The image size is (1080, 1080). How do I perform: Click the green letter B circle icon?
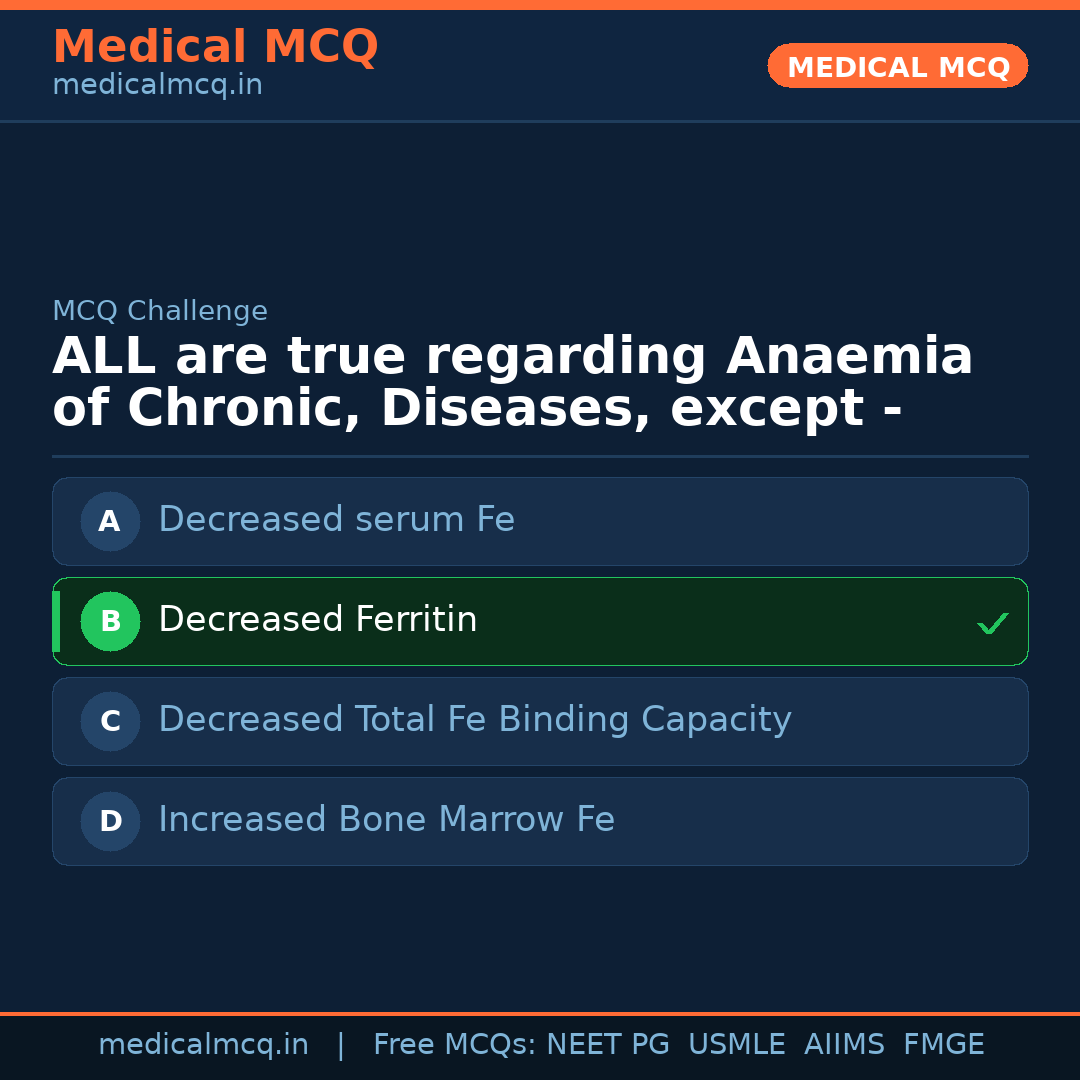tap(110, 621)
